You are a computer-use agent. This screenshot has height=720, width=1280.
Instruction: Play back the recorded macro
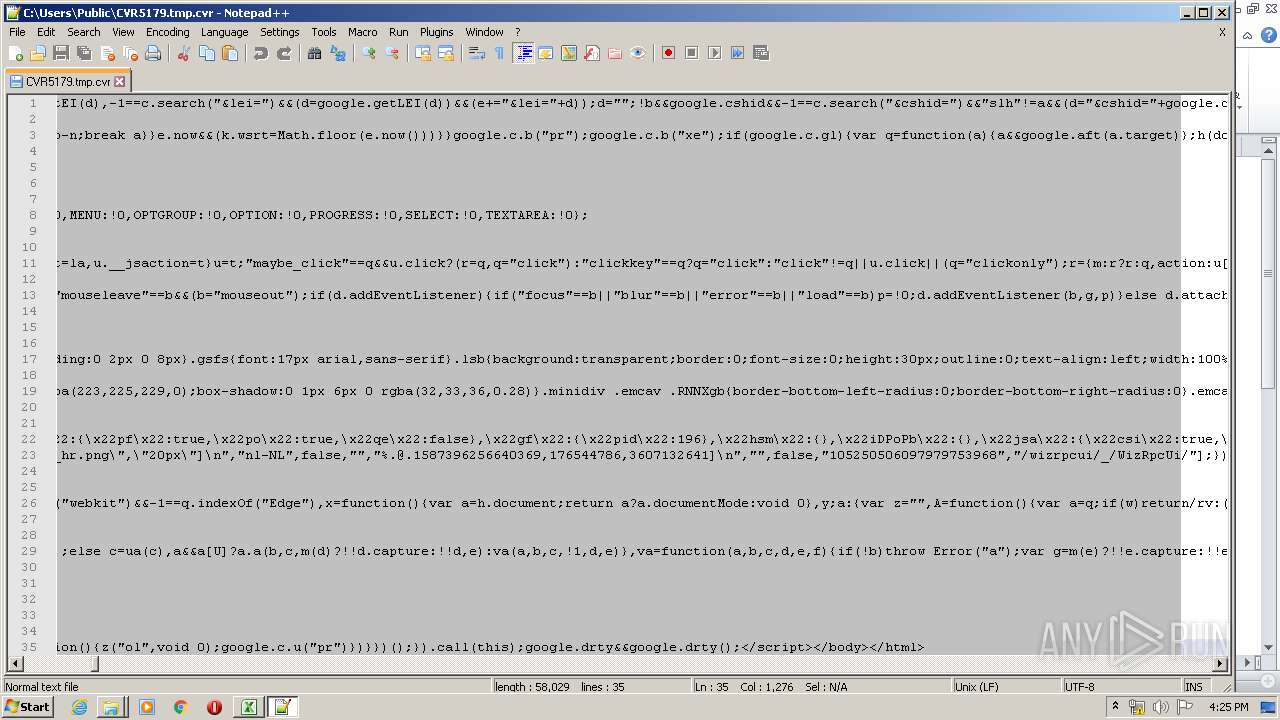point(715,53)
